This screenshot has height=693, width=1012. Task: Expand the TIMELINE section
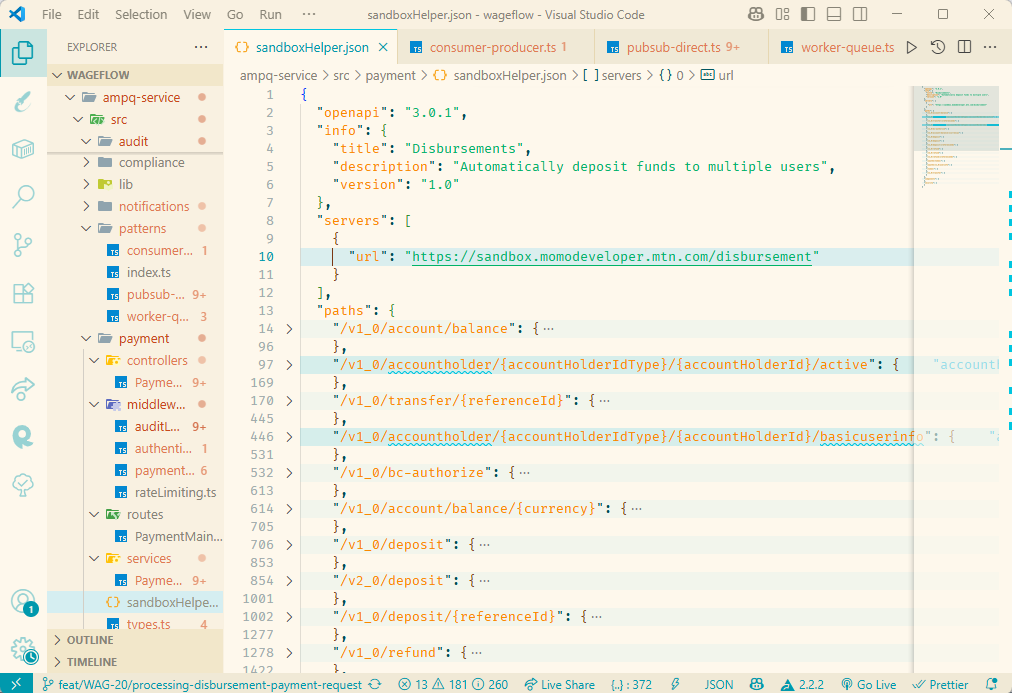click(x=136, y=662)
